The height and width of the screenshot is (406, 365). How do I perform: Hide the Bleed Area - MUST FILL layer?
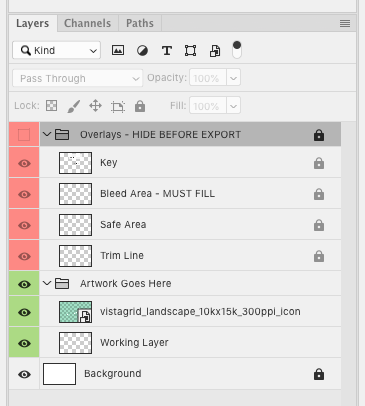[24, 194]
